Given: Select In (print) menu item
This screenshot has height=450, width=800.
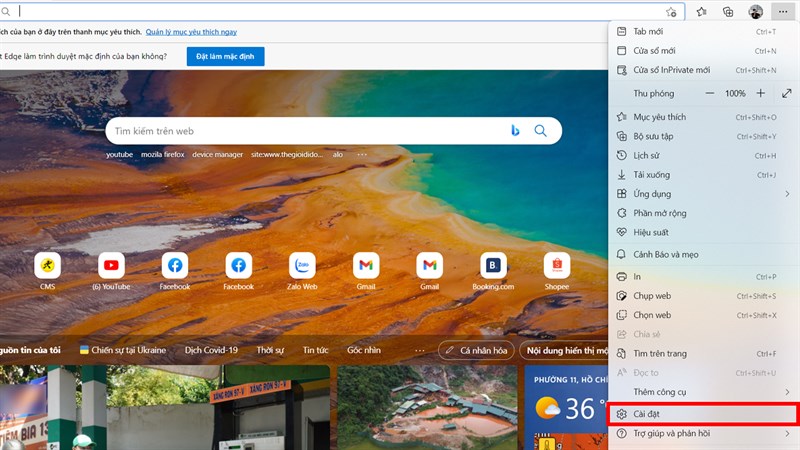Looking at the screenshot, I should coord(703,277).
